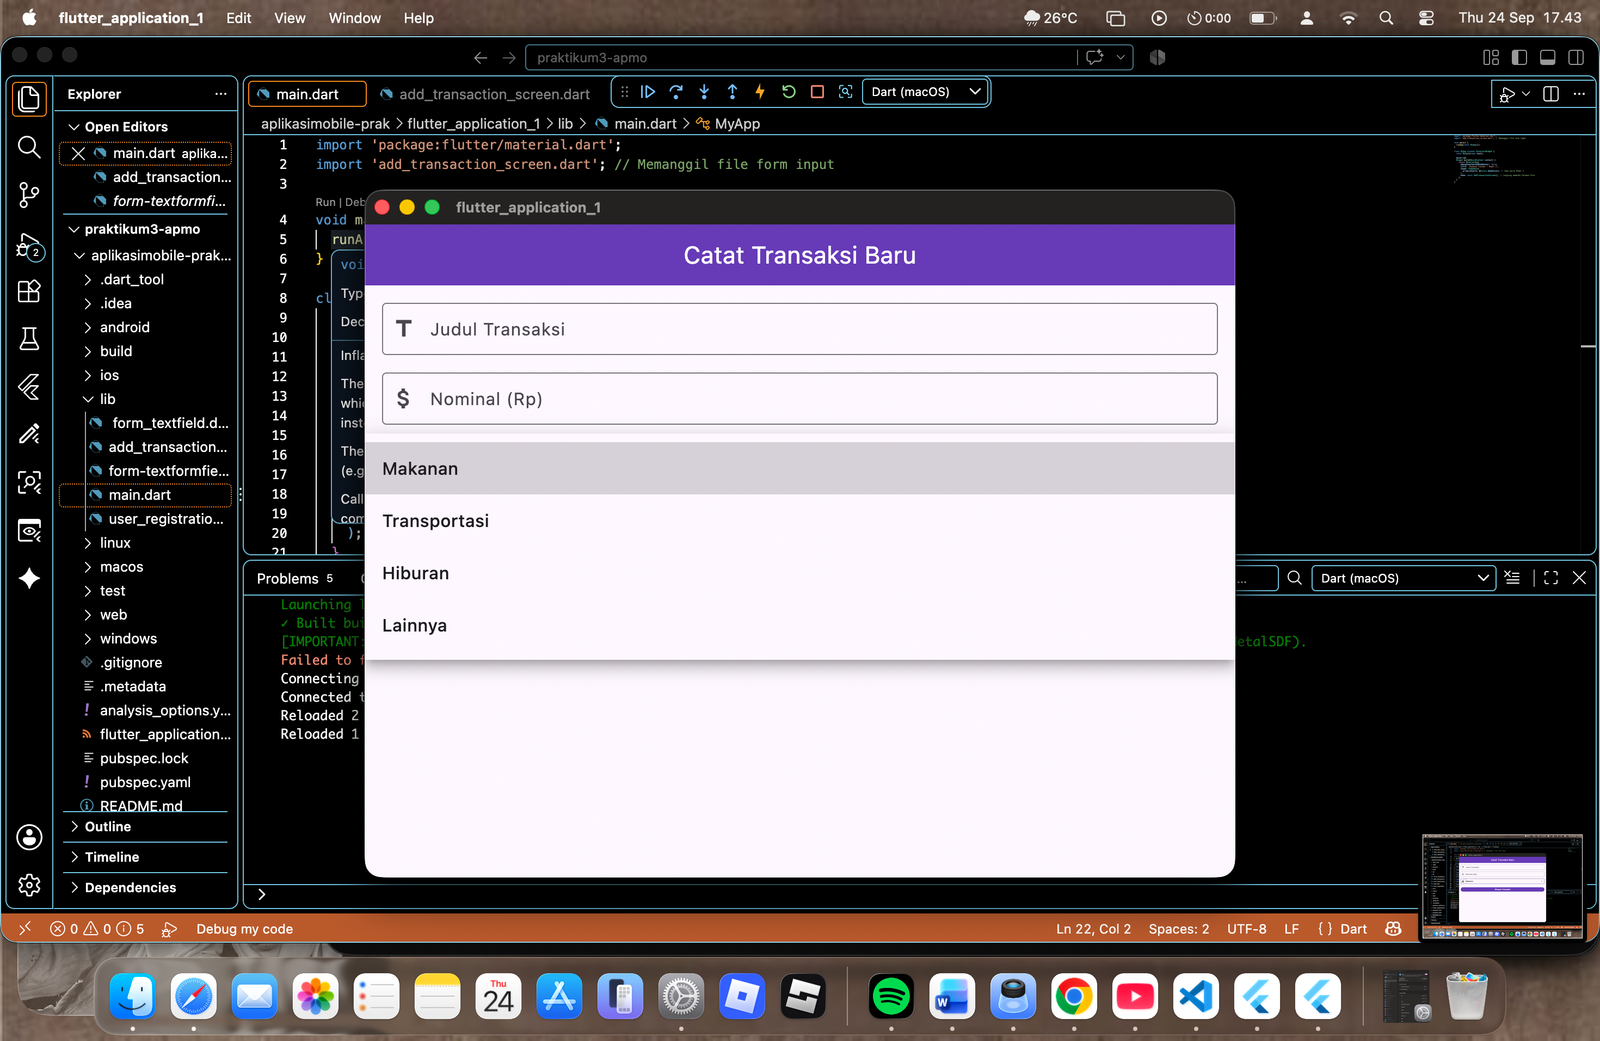Click the debug Step Over button
The width and height of the screenshot is (1600, 1041).
click(x=676, y=92)
